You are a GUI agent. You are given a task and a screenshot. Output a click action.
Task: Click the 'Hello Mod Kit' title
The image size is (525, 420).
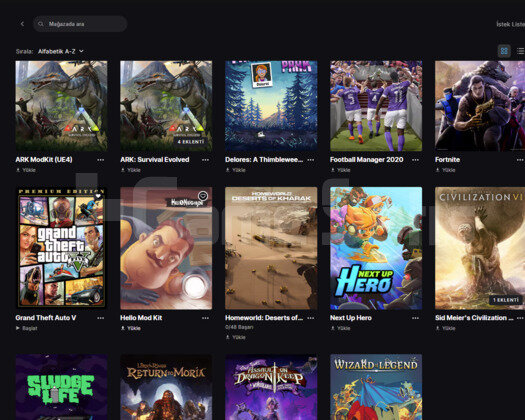[x=141, y=318]
